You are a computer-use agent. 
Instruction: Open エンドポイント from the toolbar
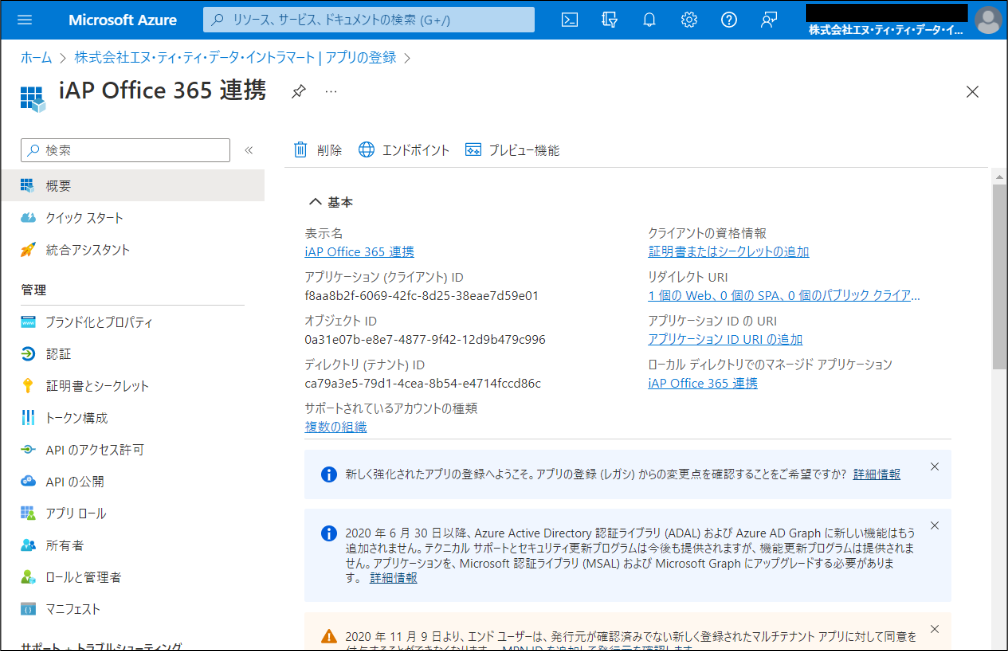404,150
